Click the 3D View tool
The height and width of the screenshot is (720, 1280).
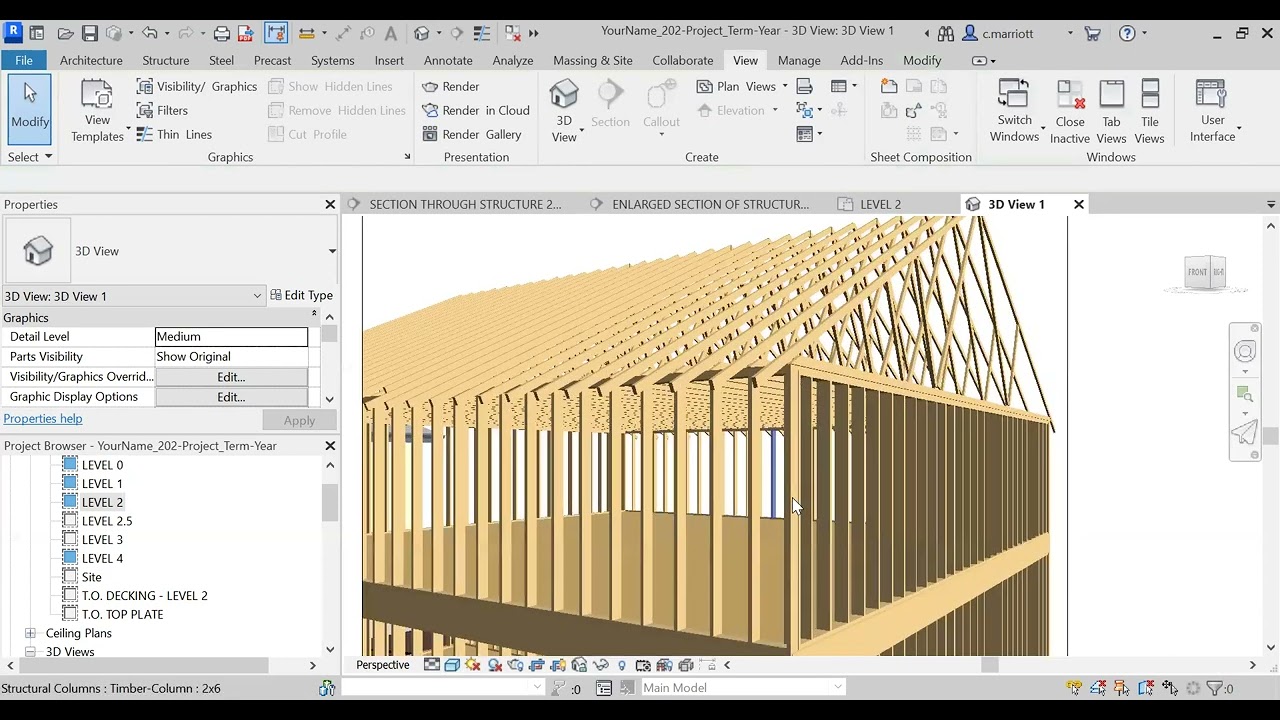pos(564,111)
